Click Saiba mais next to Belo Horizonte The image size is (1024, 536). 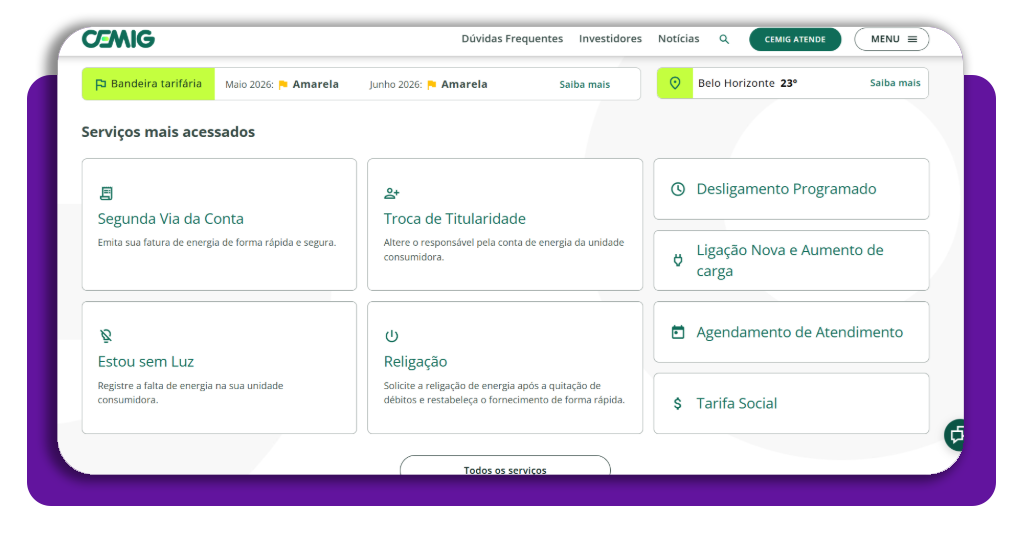point(895,83)
